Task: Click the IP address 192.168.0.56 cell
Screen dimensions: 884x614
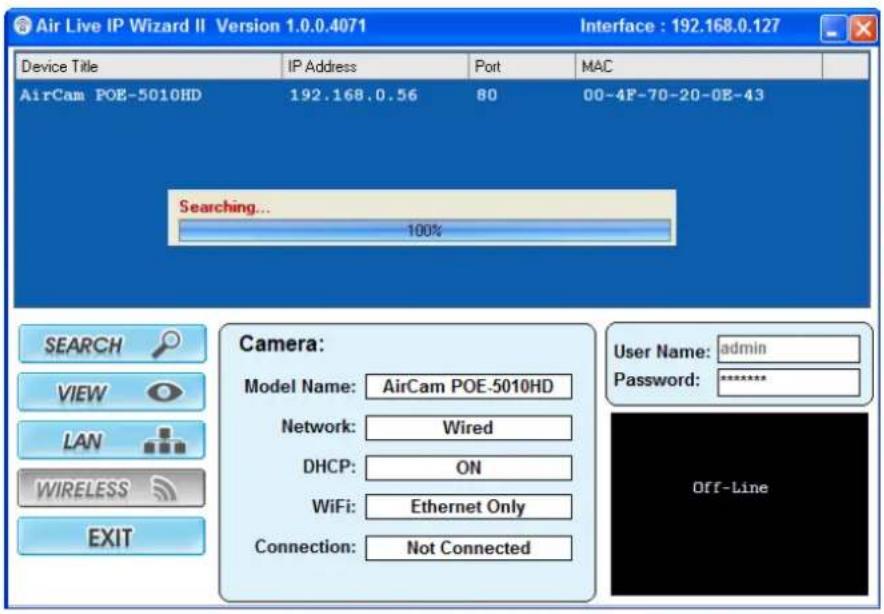Action: pos(353,95)
